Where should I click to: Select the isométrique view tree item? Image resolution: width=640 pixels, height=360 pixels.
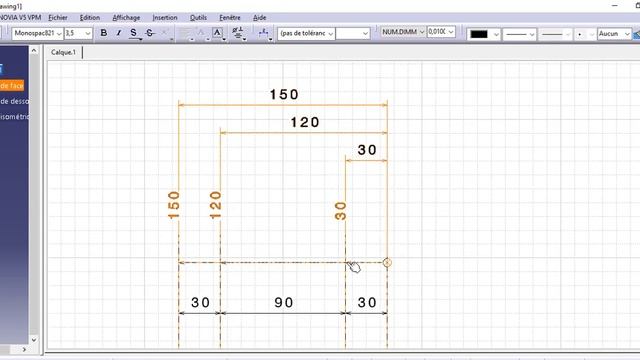[14, 117]
